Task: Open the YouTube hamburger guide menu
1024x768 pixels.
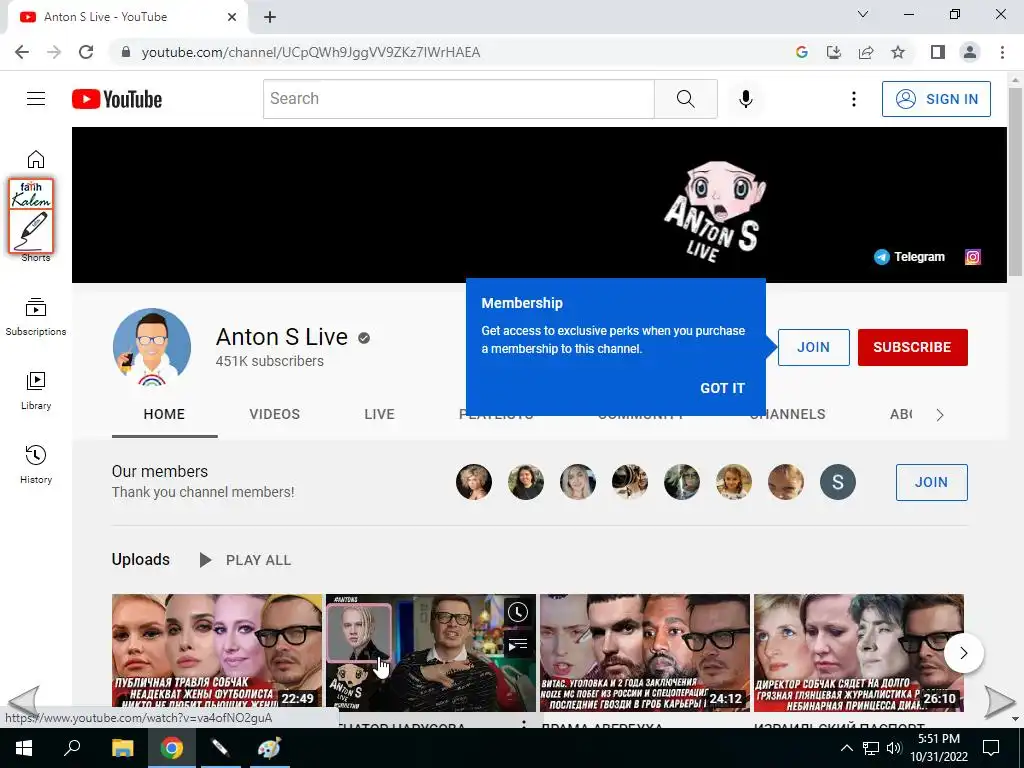Action: (x=36, y=99)
